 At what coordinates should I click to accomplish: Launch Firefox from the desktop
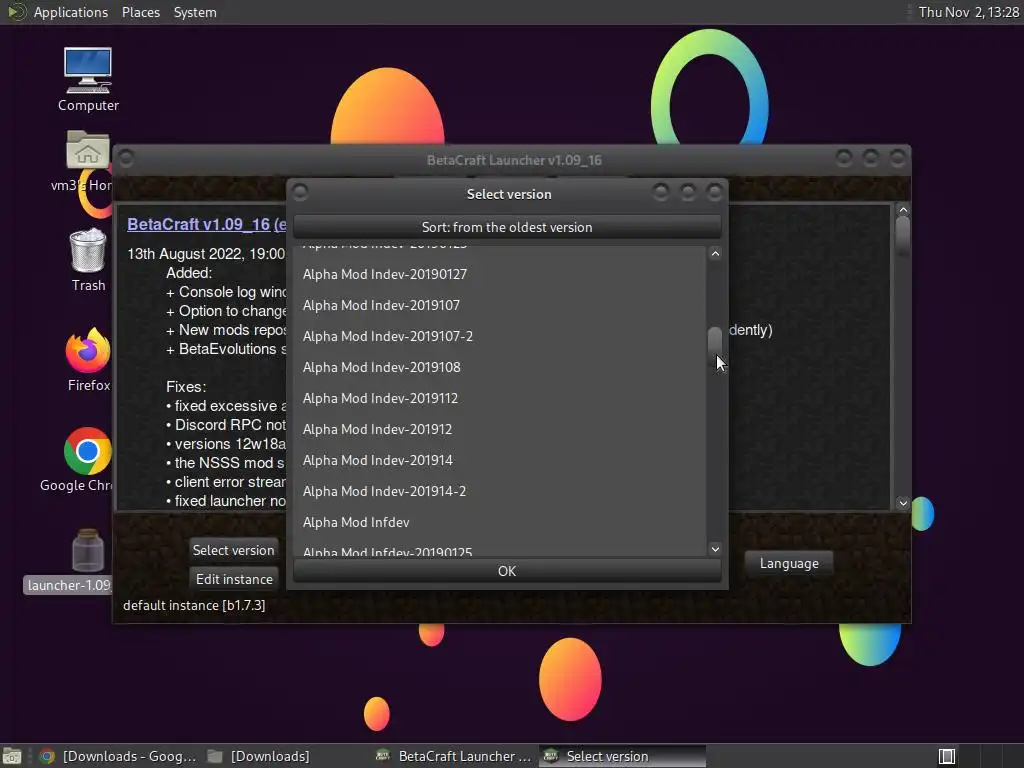coord(88,360)
